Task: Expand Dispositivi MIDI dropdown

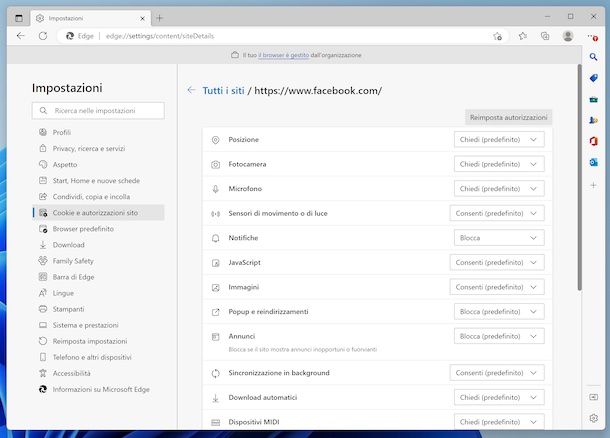Action: (x=499, y=422)
